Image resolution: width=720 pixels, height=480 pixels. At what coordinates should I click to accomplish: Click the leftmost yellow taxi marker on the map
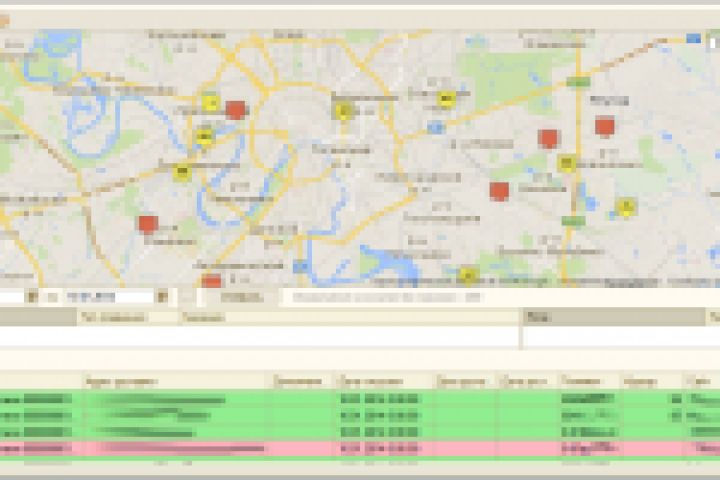click(x=182, y=173)
